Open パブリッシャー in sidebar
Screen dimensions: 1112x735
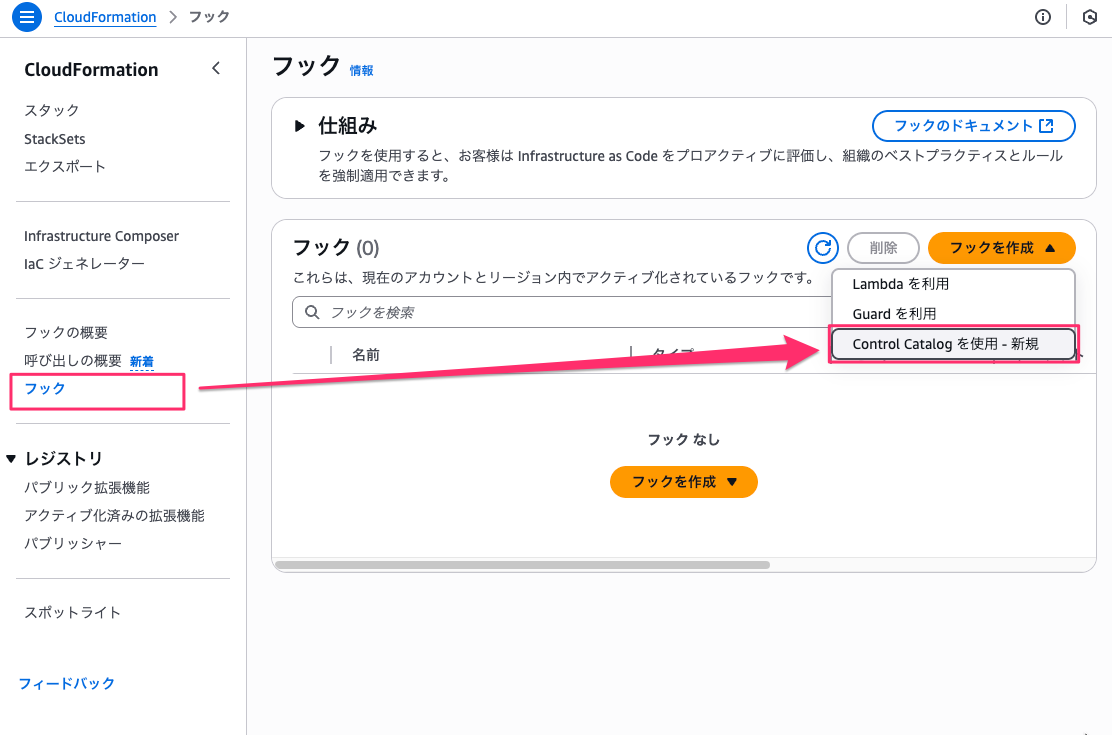point(73,543)
